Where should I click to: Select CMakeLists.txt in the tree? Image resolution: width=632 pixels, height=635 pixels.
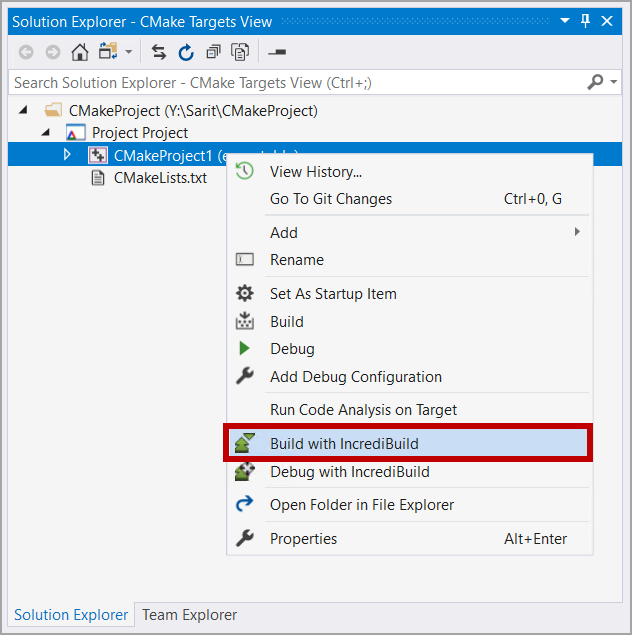(160, 178)
